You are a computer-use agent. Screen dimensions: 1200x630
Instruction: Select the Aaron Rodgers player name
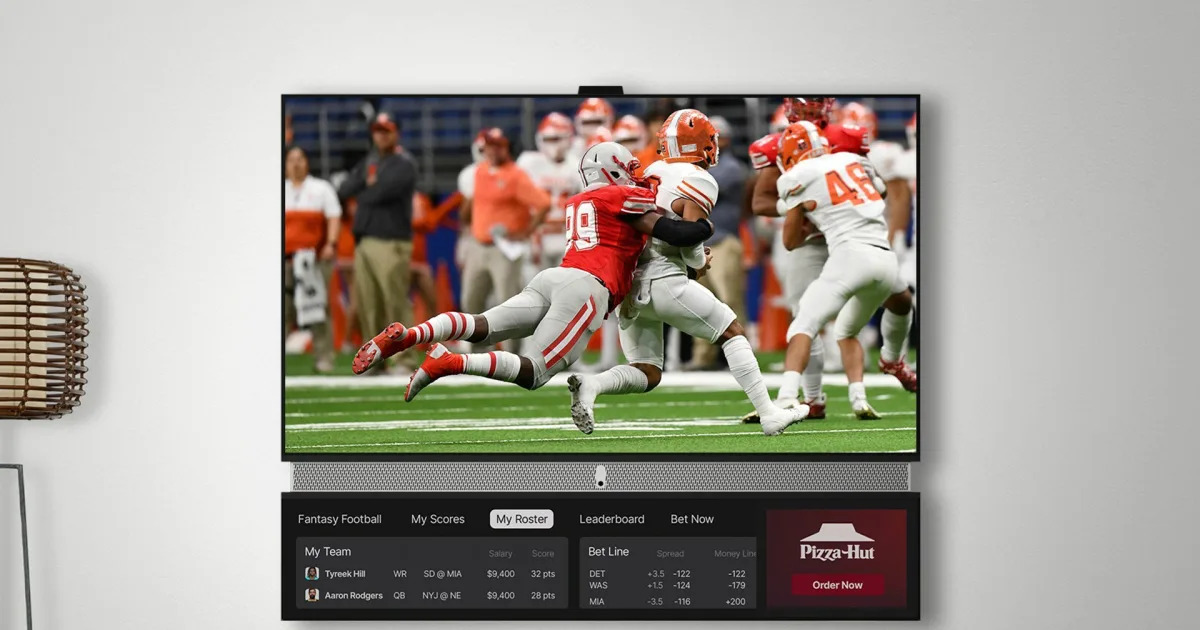tap(353, 595)
